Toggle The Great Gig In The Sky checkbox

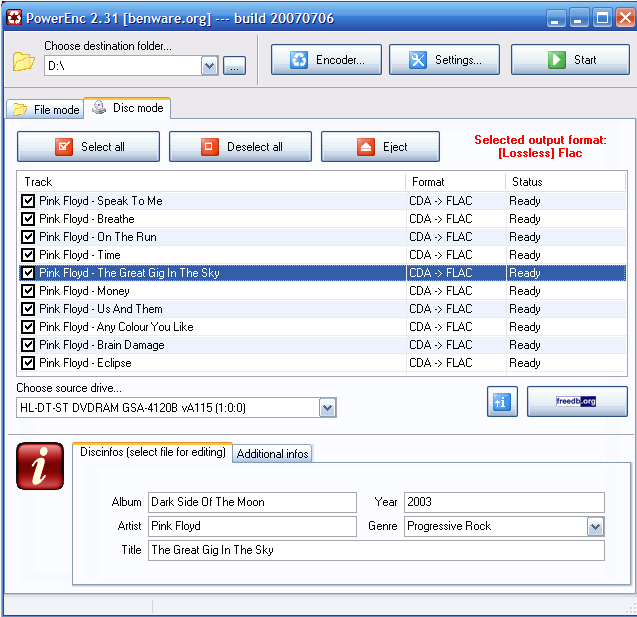28,273
